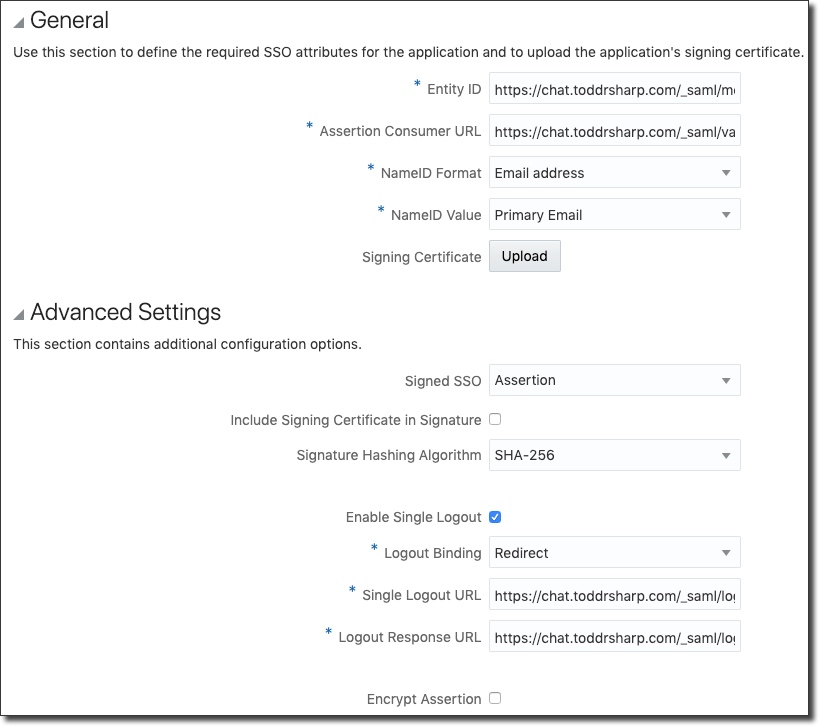Click the Entity ID input field
Image resolution: width=819 pixels, height=726 pixels.
tap(614, 89)
